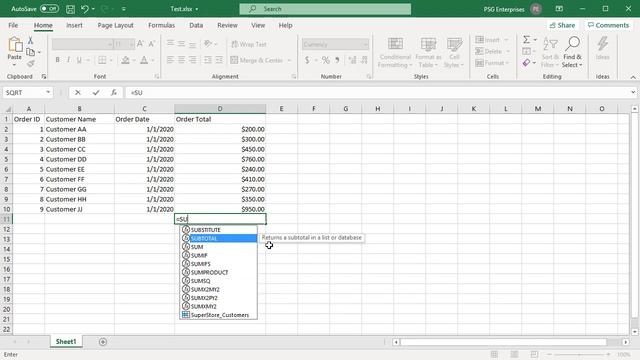Click Merge & Center button
This screenshot has width=640, height=360.
point(257,60)
